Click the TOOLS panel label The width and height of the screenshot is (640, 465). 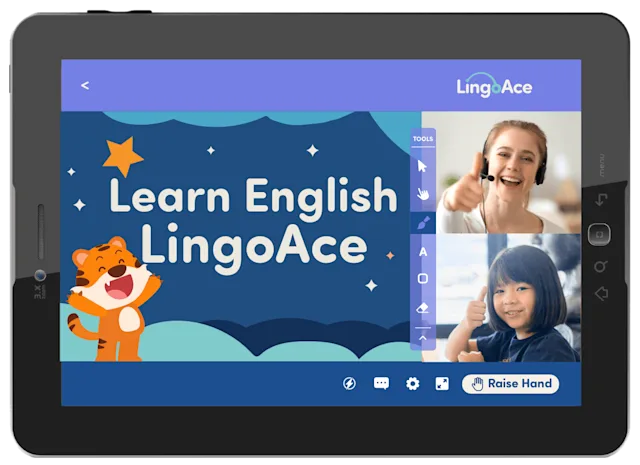[423, 139]
